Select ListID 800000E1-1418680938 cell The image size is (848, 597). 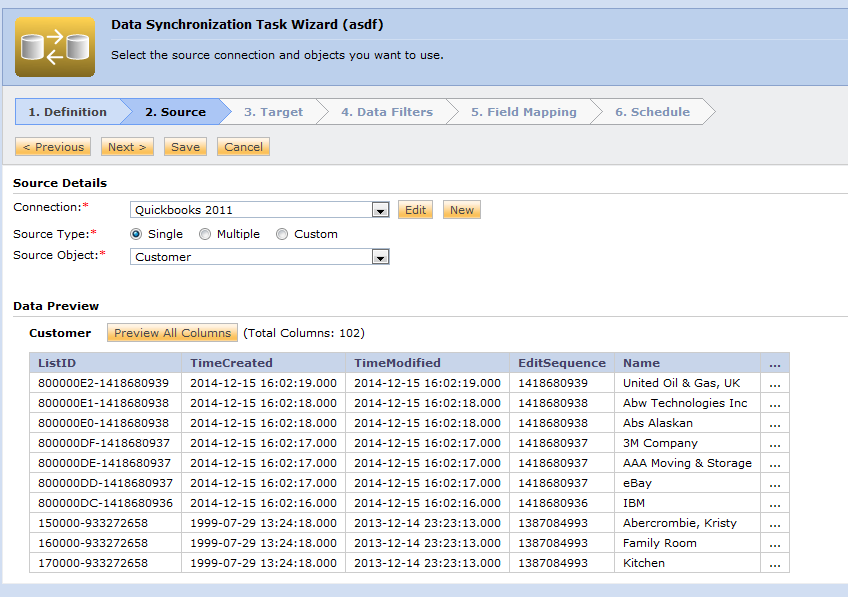click(x=105, y=403)
